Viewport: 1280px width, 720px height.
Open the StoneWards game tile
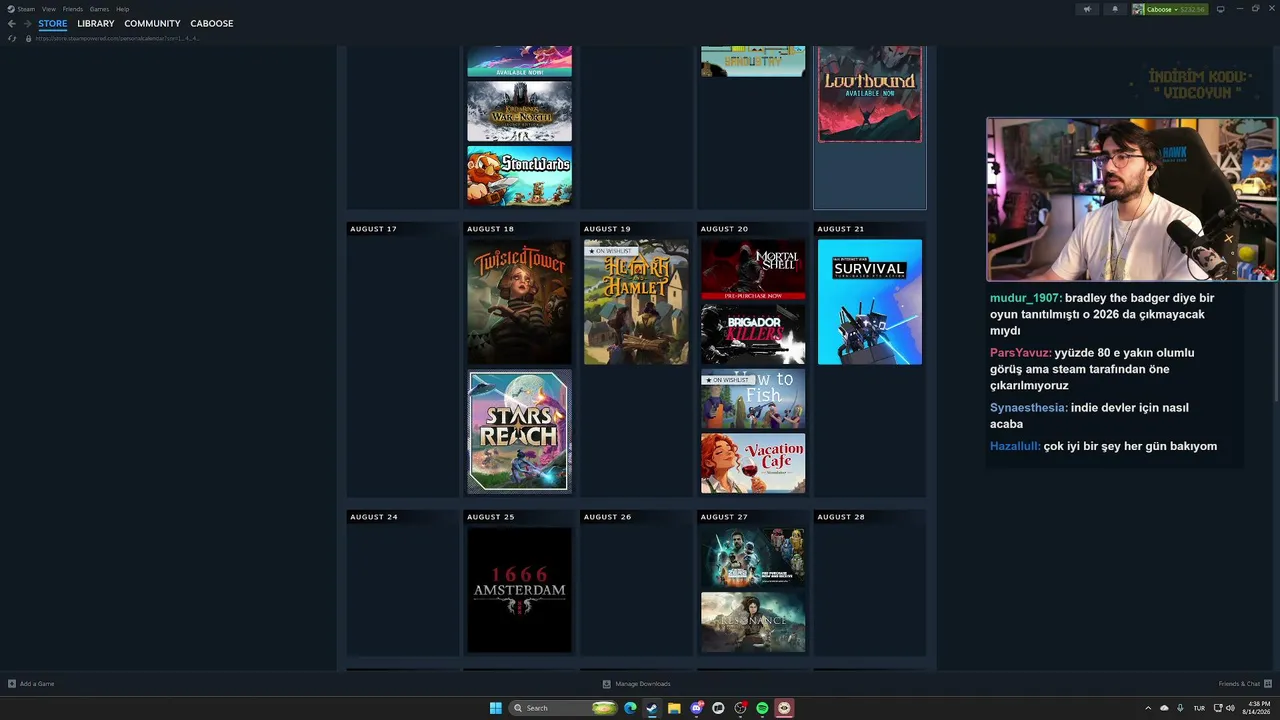[x=519, y=176]
